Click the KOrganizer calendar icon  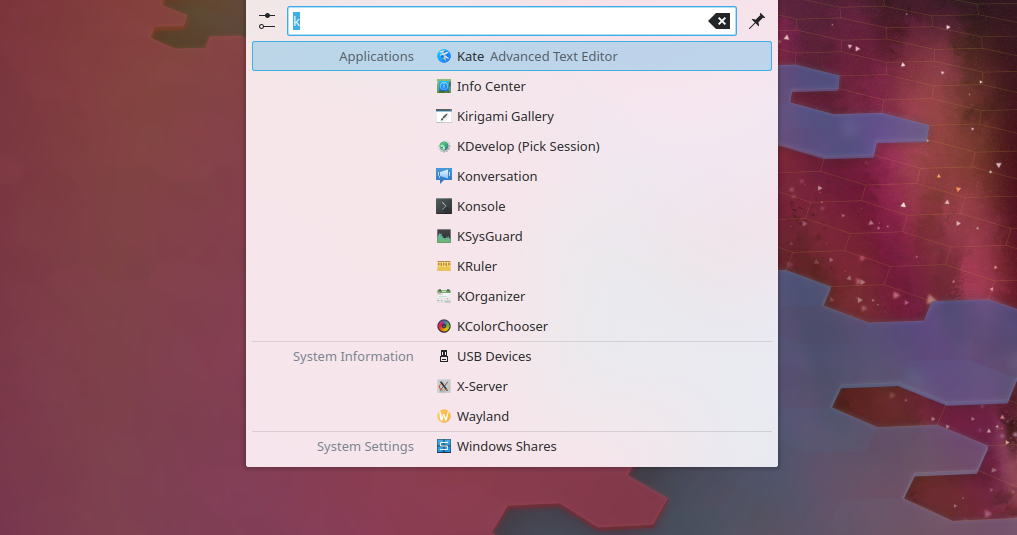pos(444,296)
